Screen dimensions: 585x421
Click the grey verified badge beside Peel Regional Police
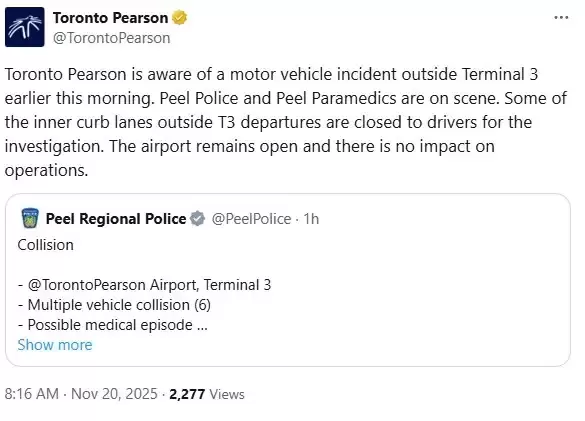[x=197, y=219]
